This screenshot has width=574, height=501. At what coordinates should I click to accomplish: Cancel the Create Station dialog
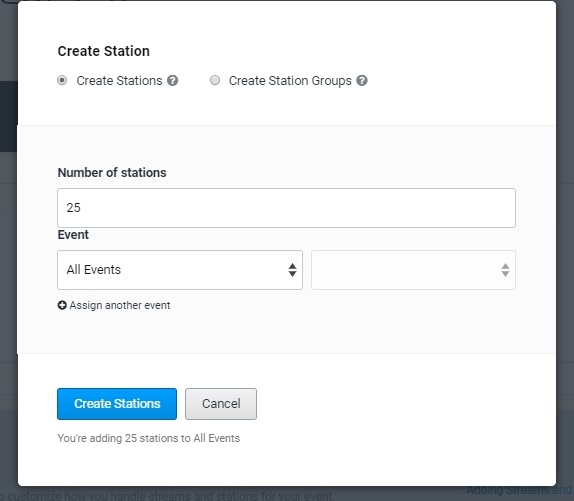click(x=221, y=404)
